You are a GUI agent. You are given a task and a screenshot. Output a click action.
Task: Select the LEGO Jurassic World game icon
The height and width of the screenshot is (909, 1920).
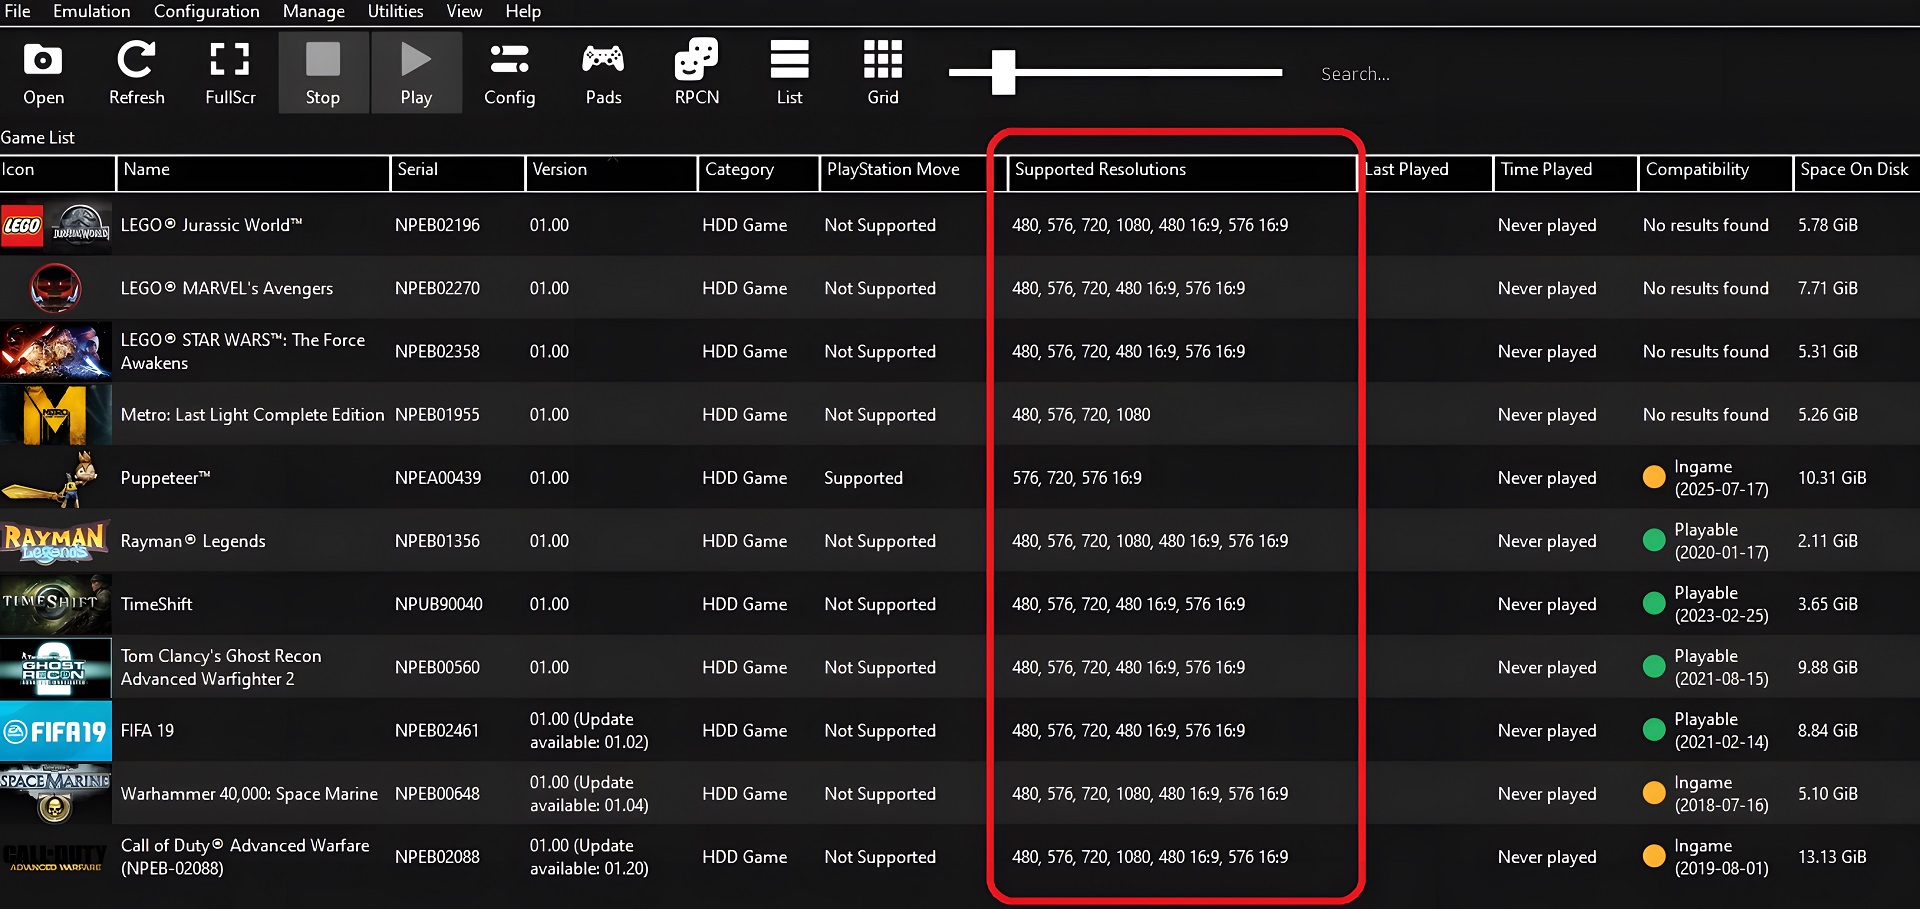coord(56,225)
